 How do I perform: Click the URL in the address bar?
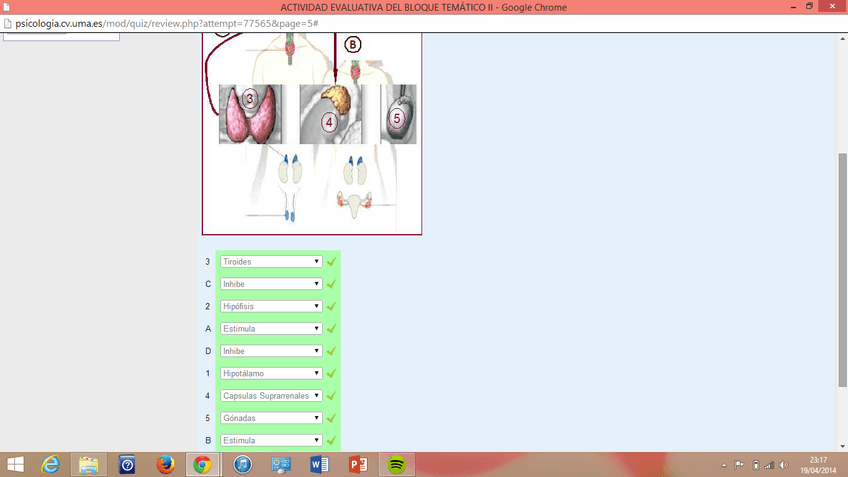(x=167, y=24)
